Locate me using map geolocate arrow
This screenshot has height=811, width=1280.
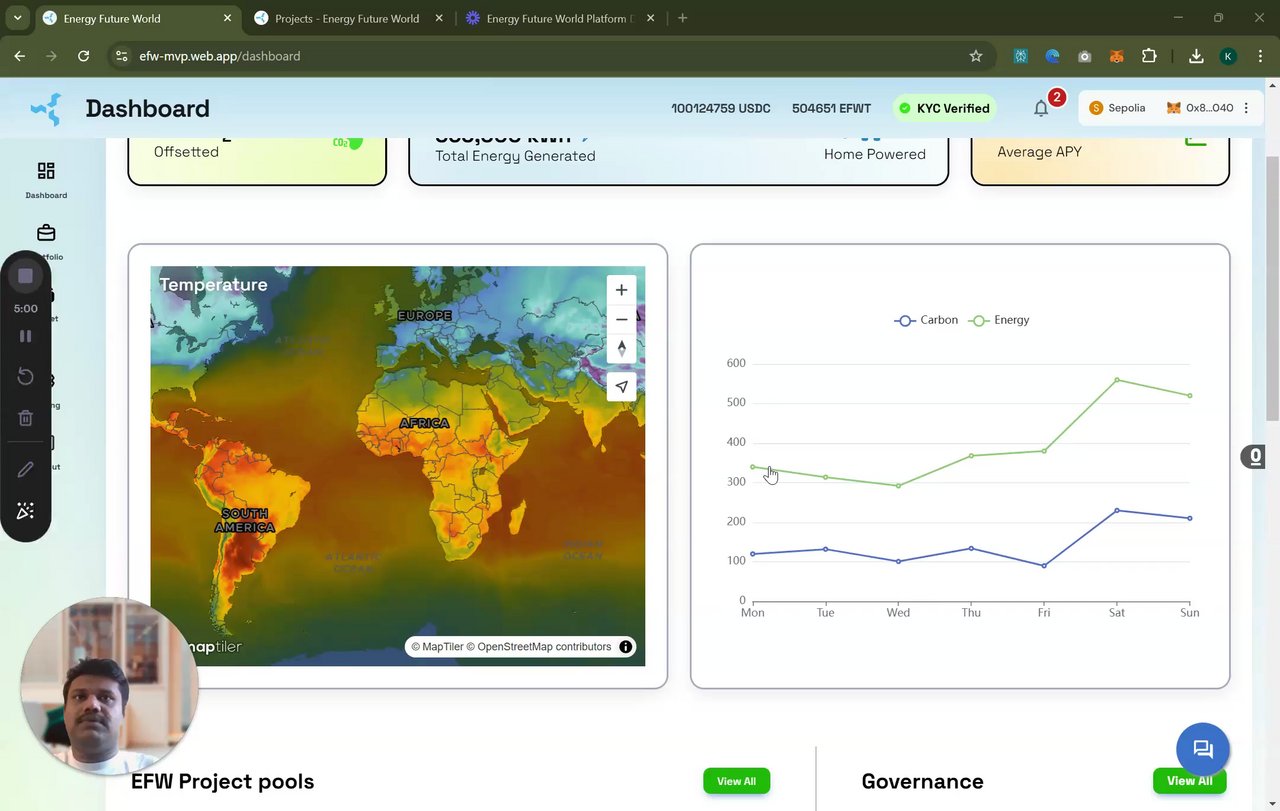(621, 387)
